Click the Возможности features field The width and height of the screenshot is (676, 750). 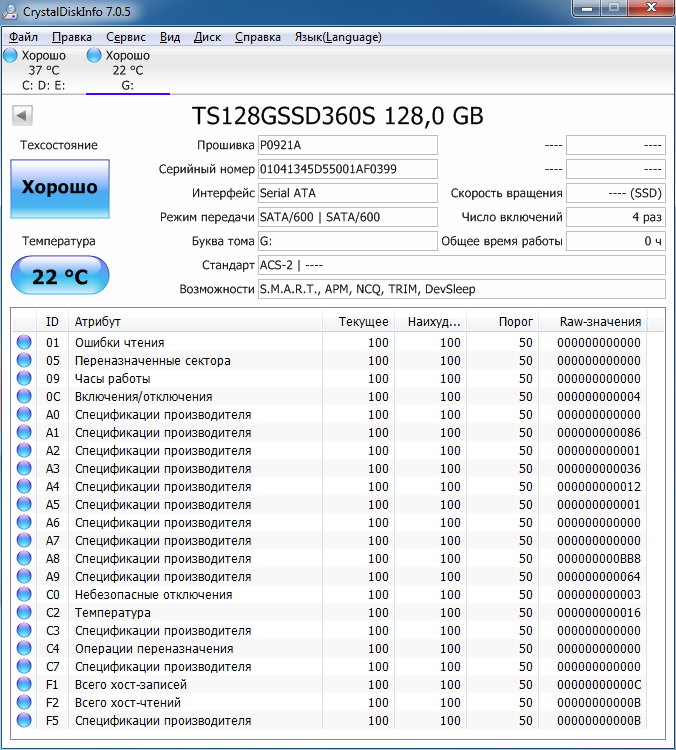pyautogui.click(x=462, y=289)
